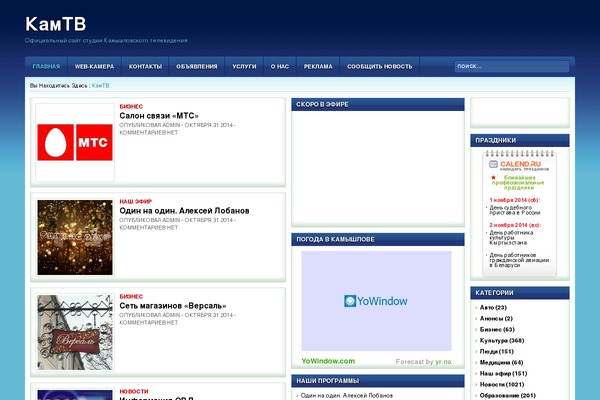
Task: Open the ОБЪЯВЛЕНИЯ menu item
Action: tap(197, 67)
